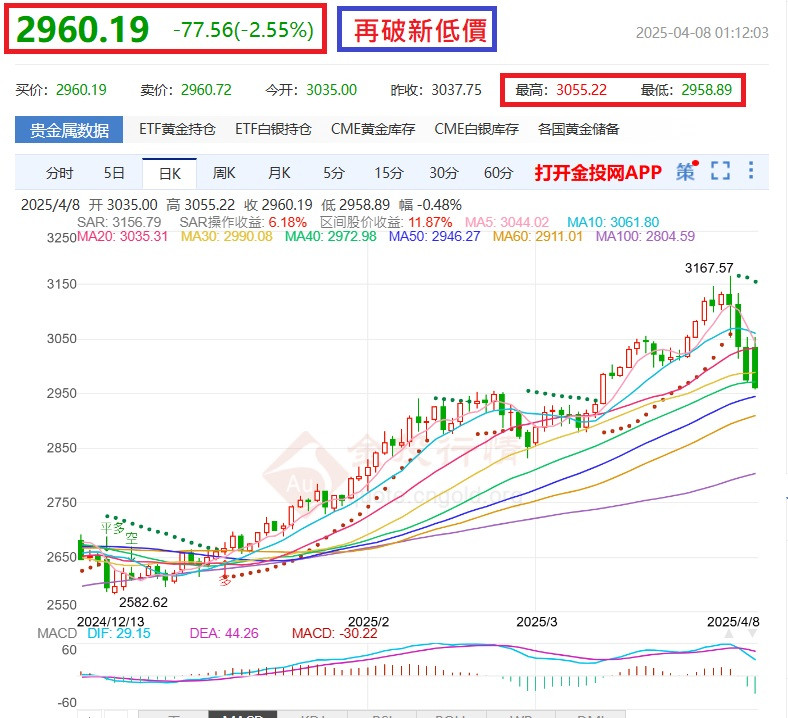This screenshot has height=718, width=788.
Task: Click the MA30: 2990.08 legend
Action: (x=227, y=236)
